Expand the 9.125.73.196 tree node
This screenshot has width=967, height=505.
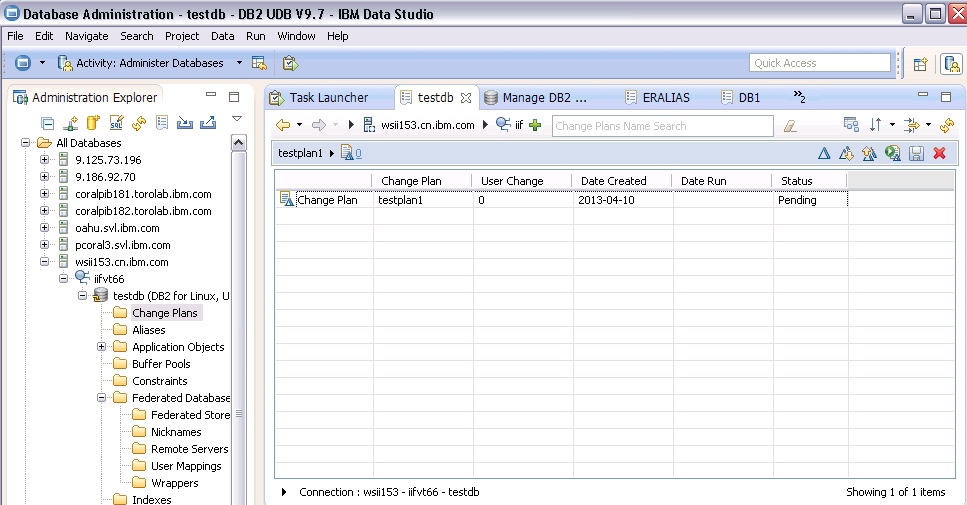pyautogui.click(x=44, y=160)
